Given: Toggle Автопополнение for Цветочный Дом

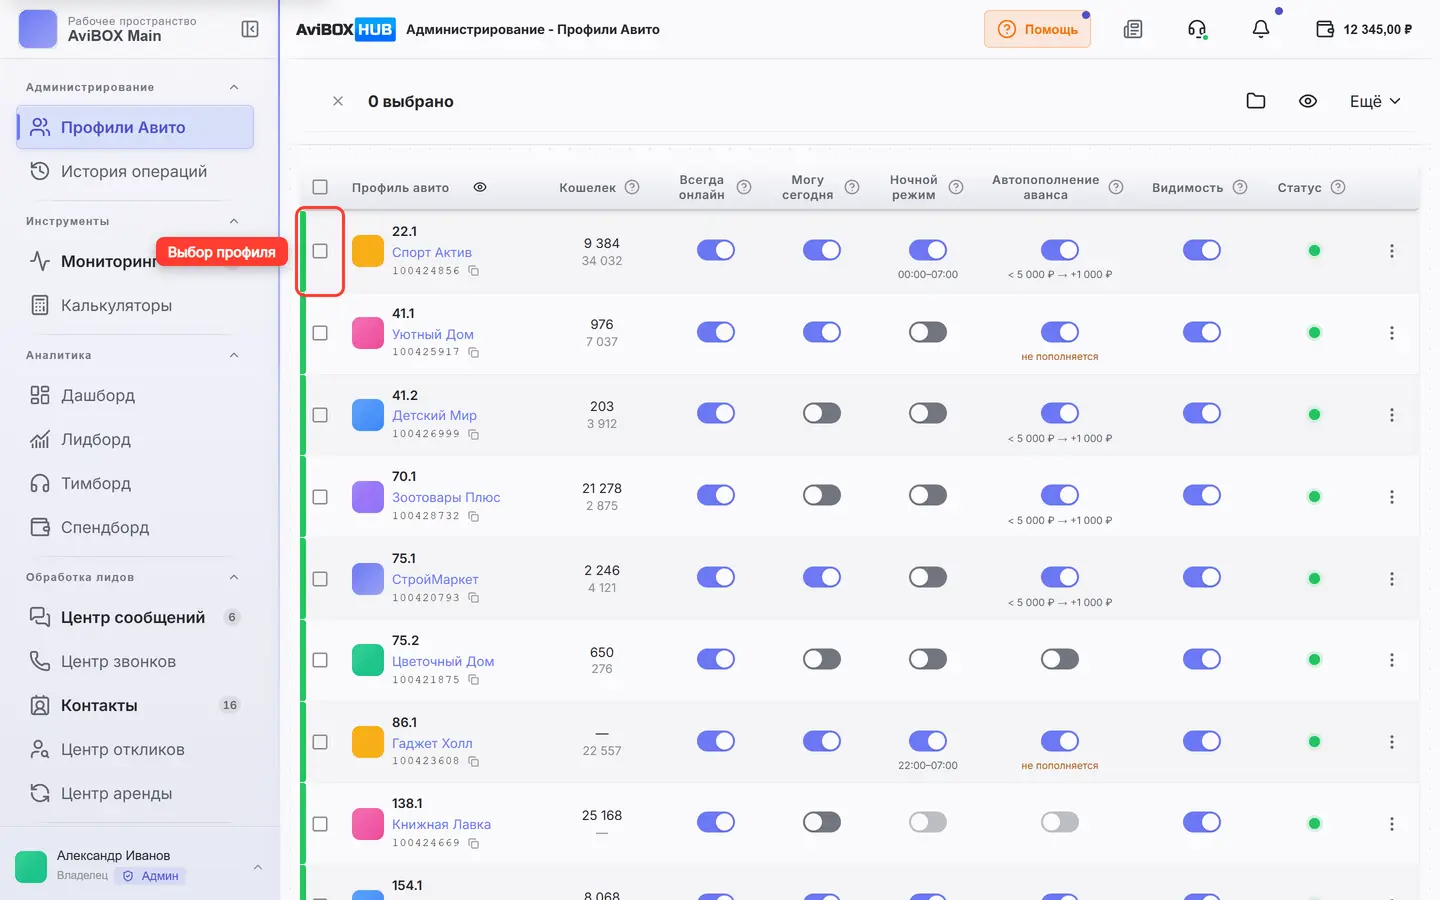Looking at the screenshot, I should pyautogui.click(x=1060, y=659).
